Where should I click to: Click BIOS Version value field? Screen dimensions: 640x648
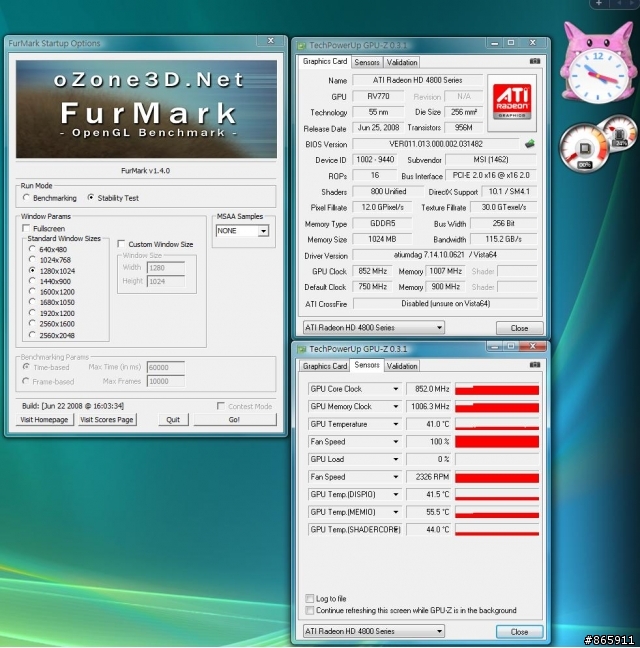coord(436,144)
